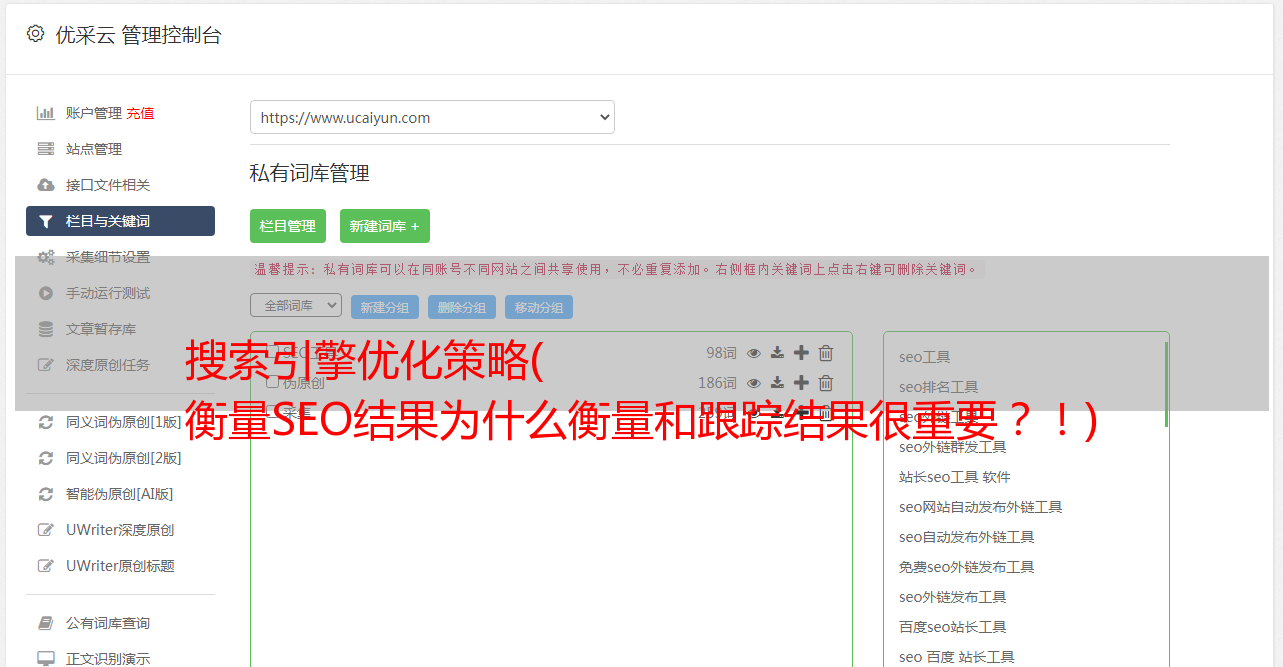Select keyword seo工具 in the right list

pos(925,357)
